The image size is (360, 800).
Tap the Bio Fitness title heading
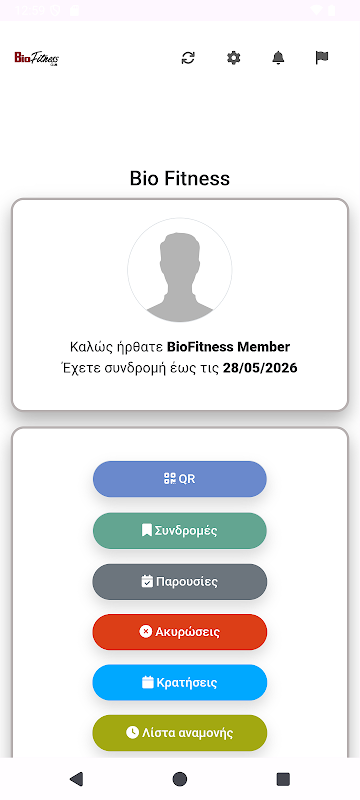(179, 179)
